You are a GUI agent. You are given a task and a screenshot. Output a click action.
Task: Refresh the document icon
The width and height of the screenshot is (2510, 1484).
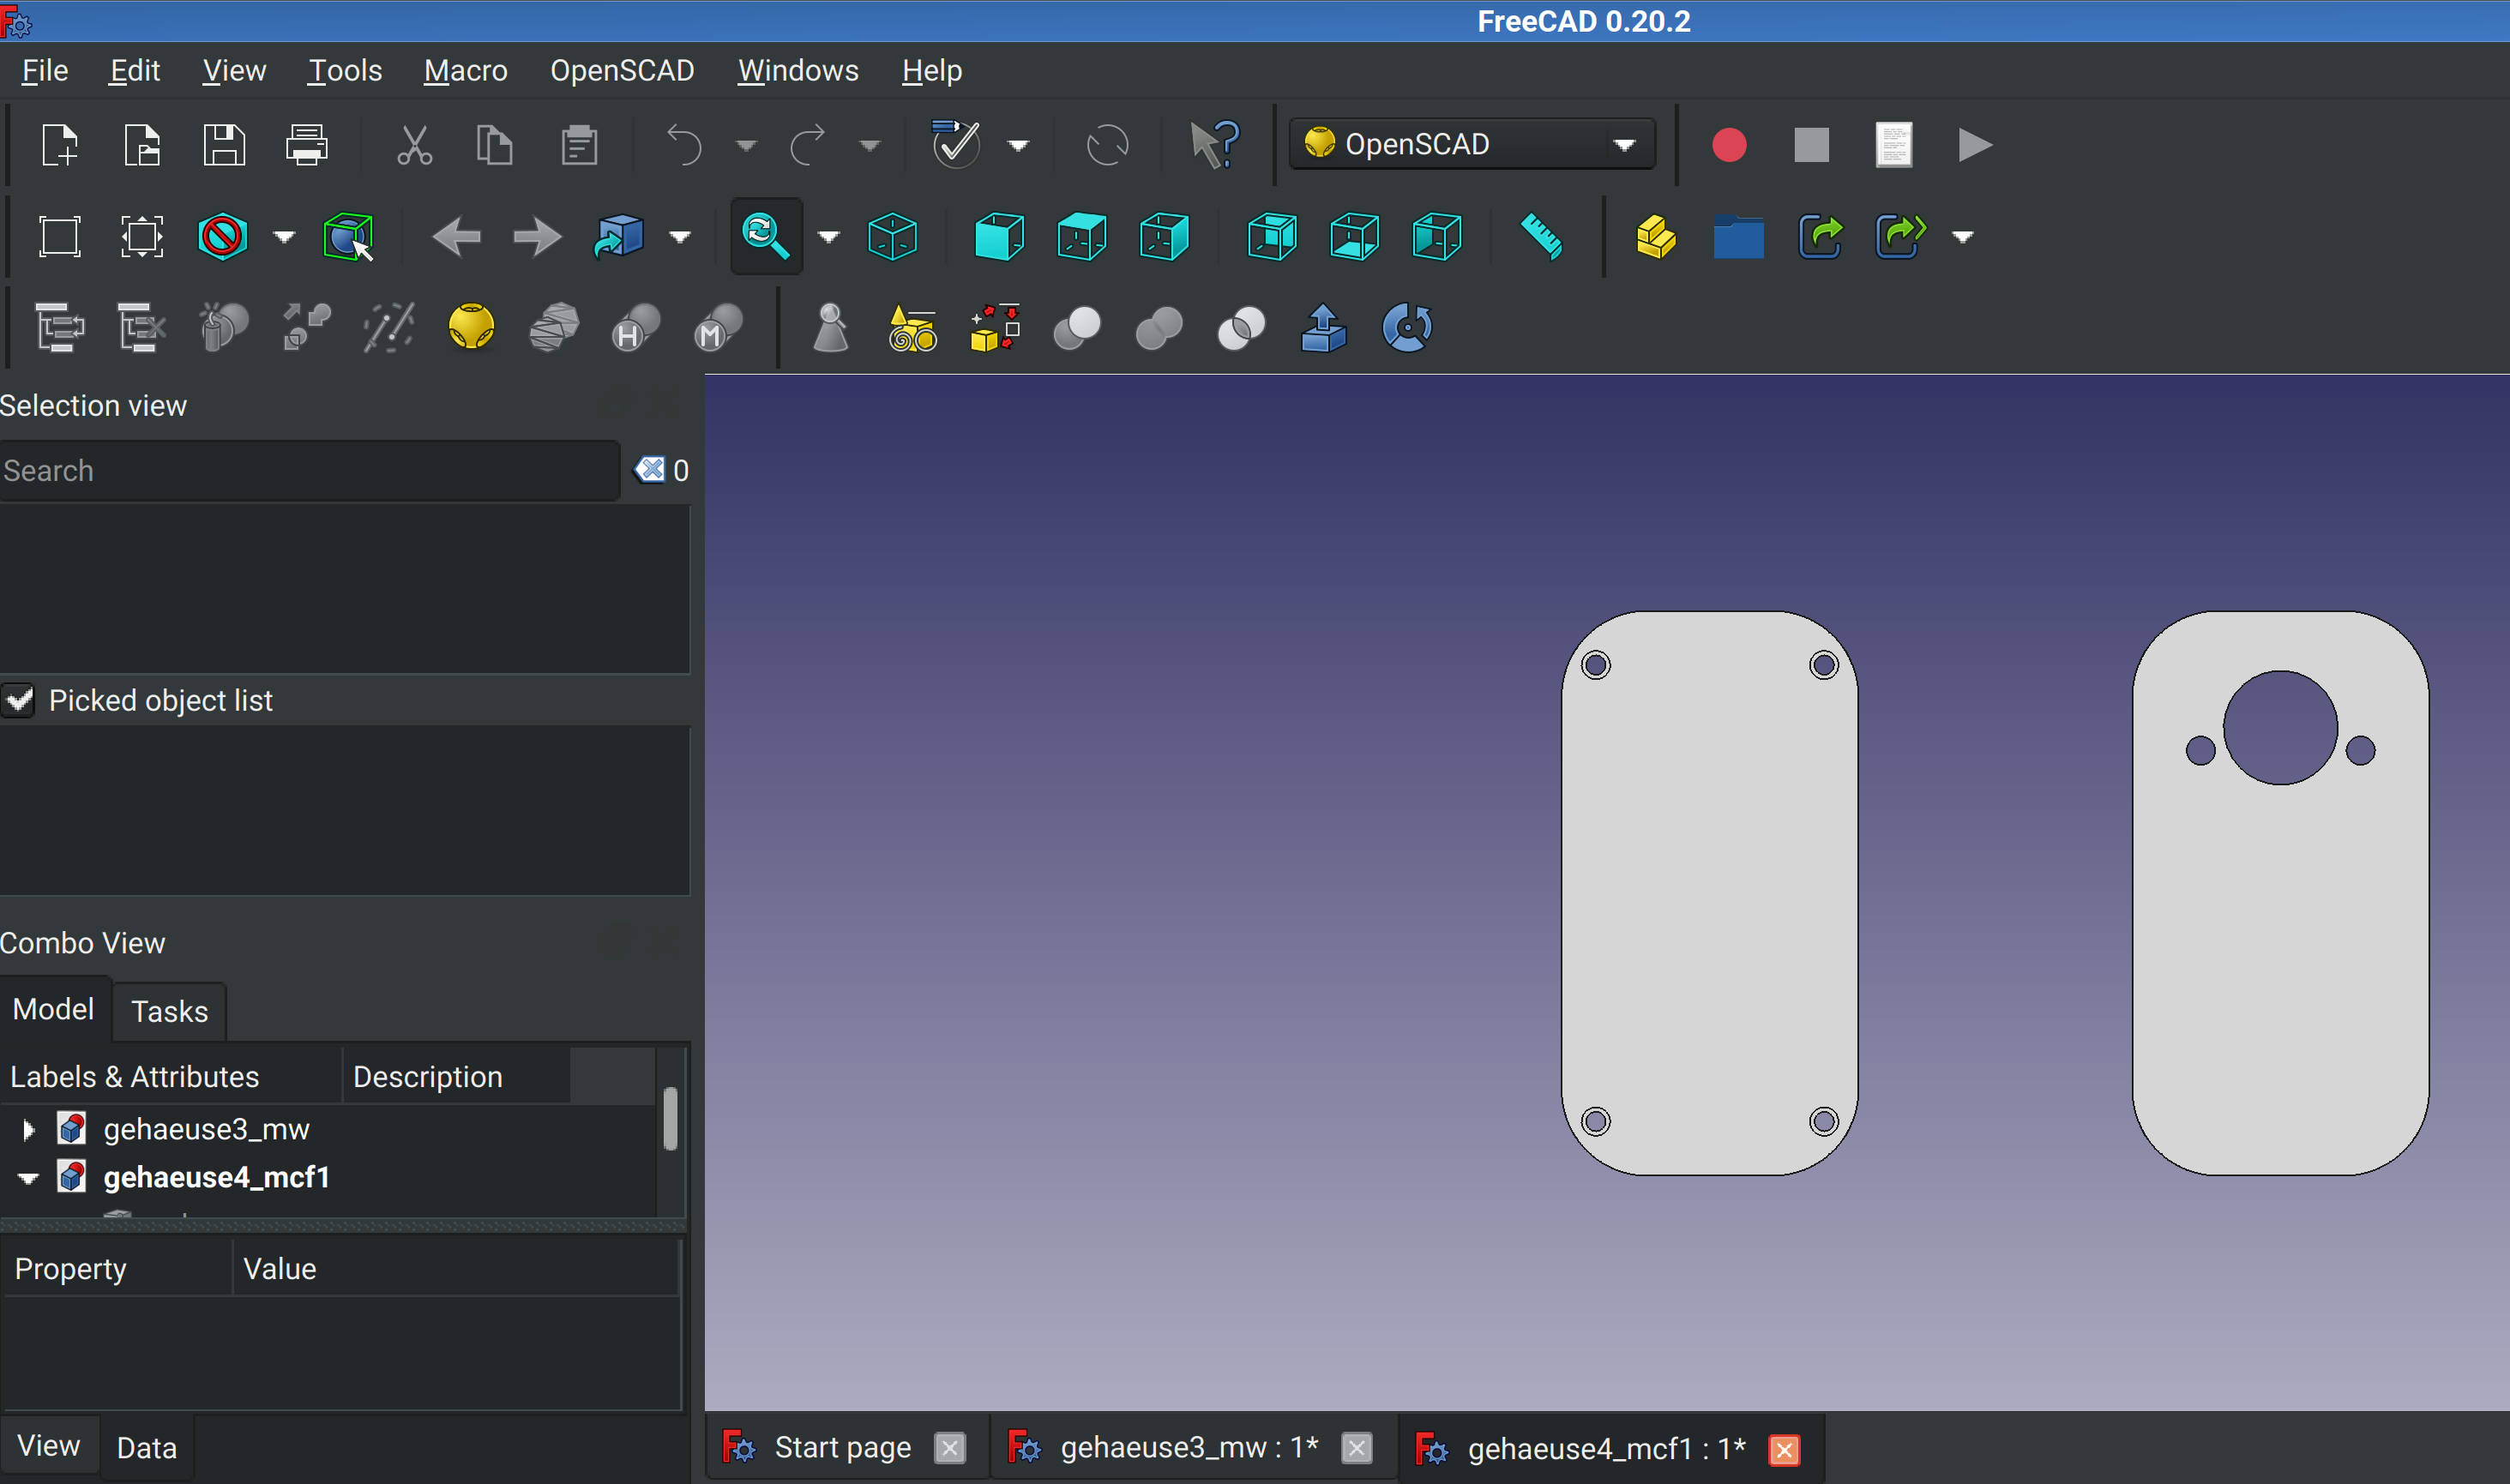point(1107,145)
